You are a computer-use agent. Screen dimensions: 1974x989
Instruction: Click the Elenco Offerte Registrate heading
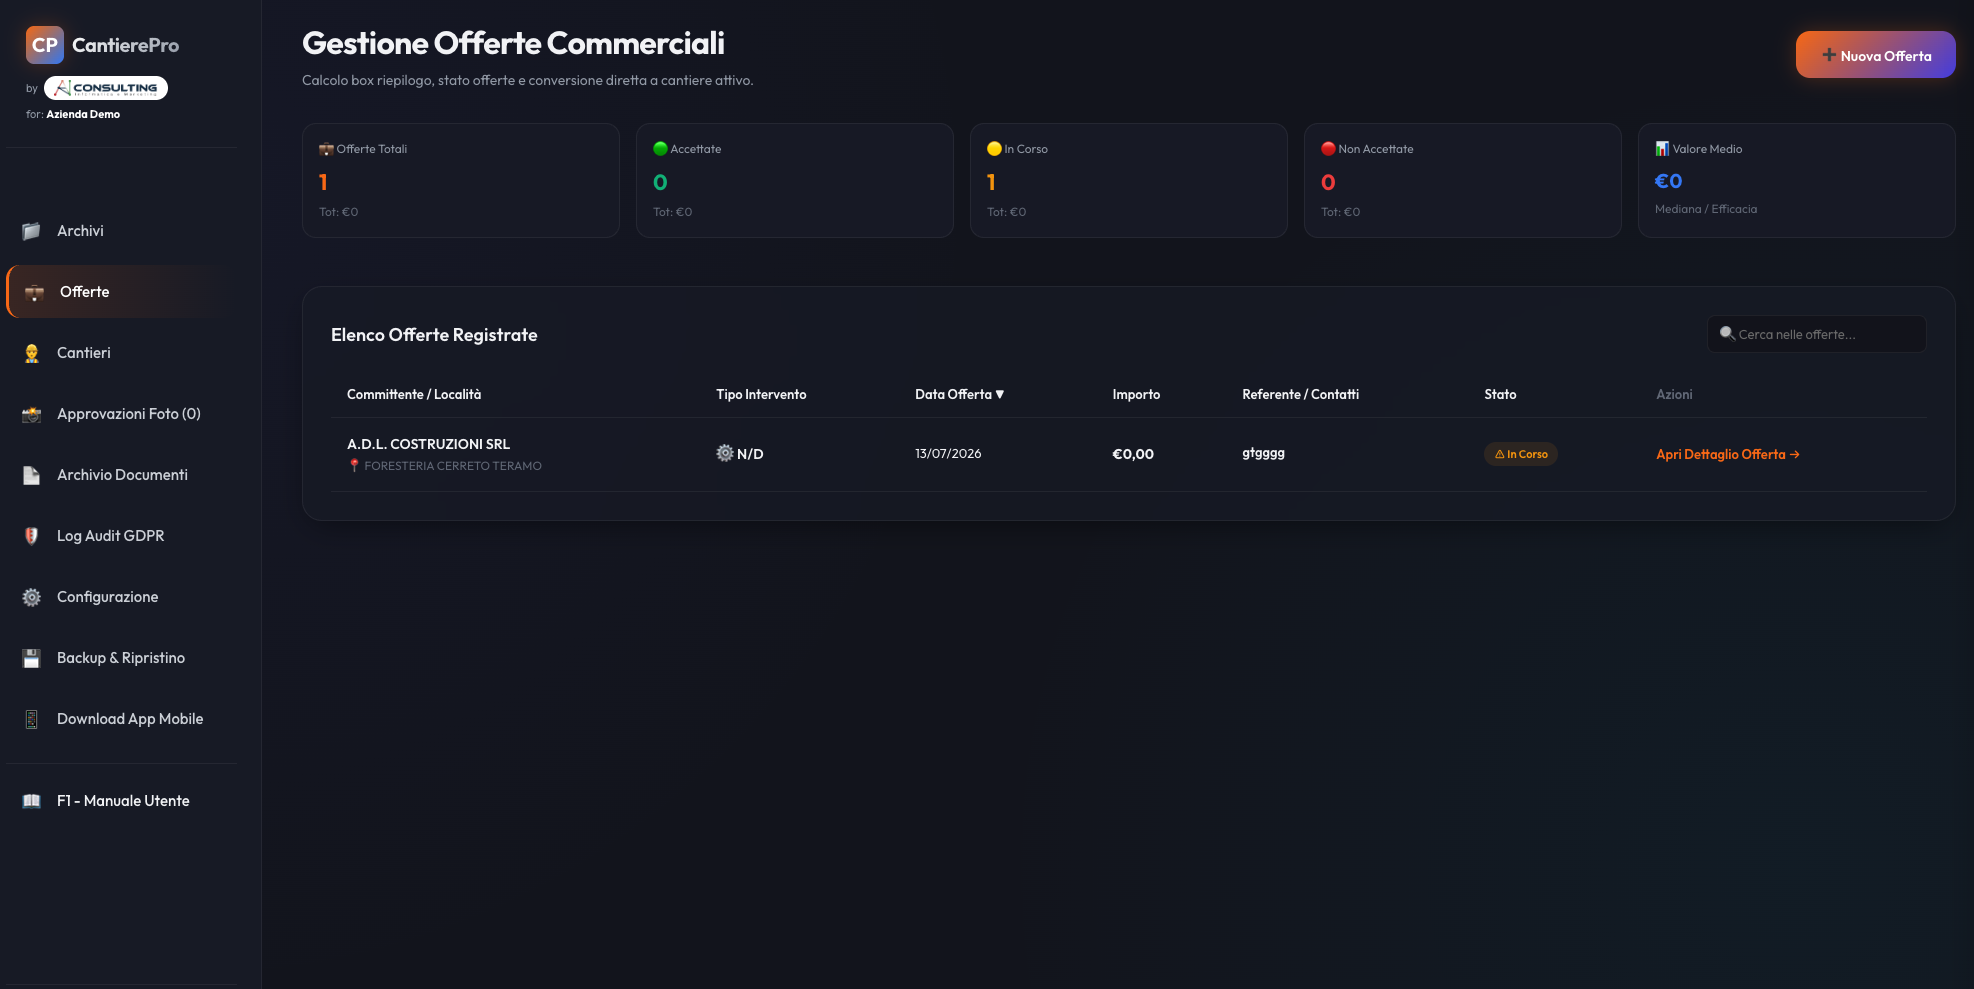(x=434, y=335)
